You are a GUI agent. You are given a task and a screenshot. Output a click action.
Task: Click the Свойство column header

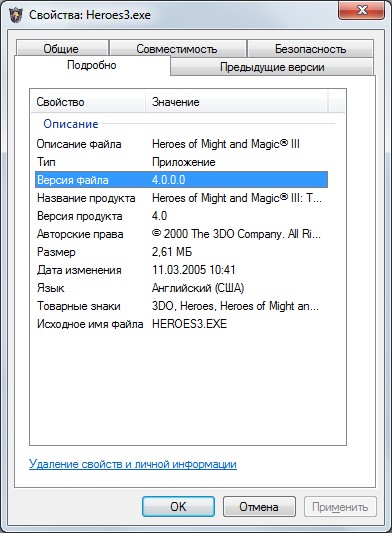coord(88,102)
